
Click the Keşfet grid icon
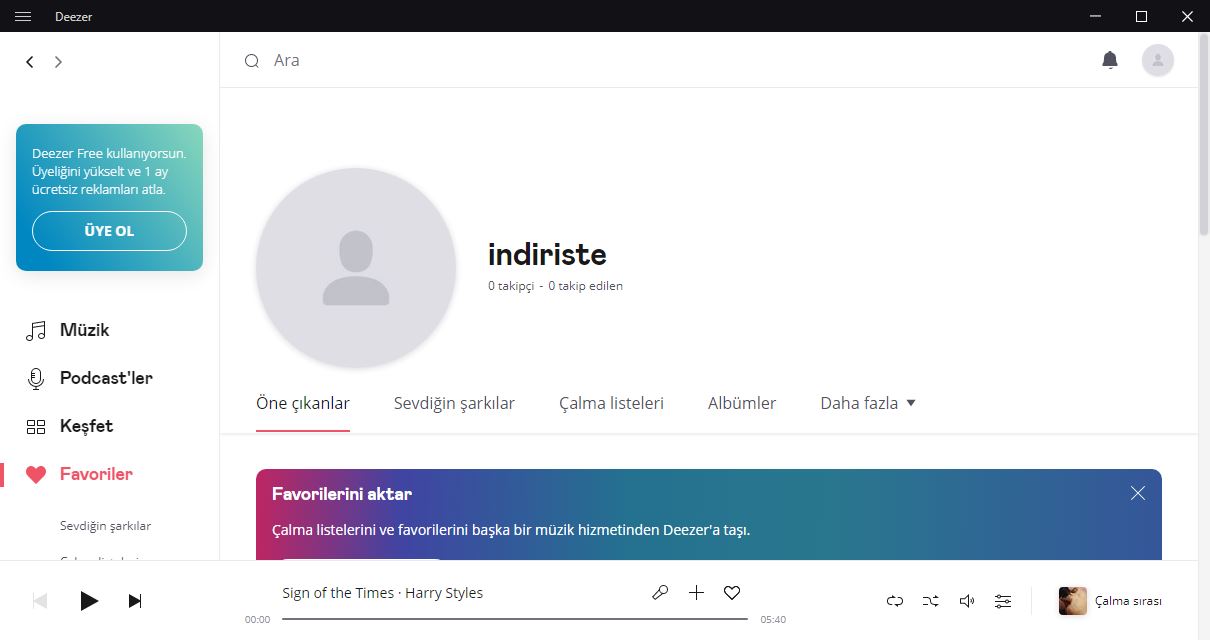(36, 427)
